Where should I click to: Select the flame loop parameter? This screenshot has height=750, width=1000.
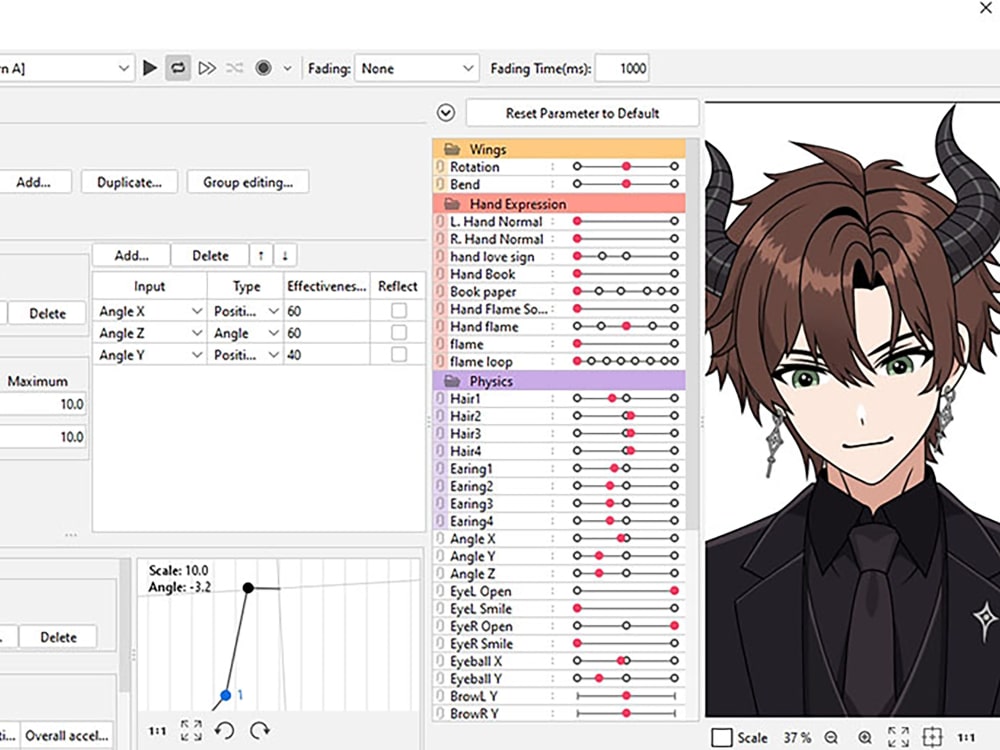481,362
